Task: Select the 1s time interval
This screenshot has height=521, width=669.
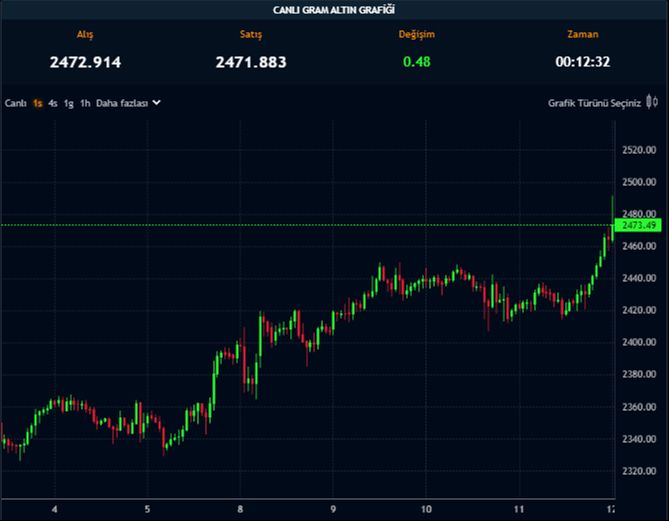Action: tap(37, 102)
